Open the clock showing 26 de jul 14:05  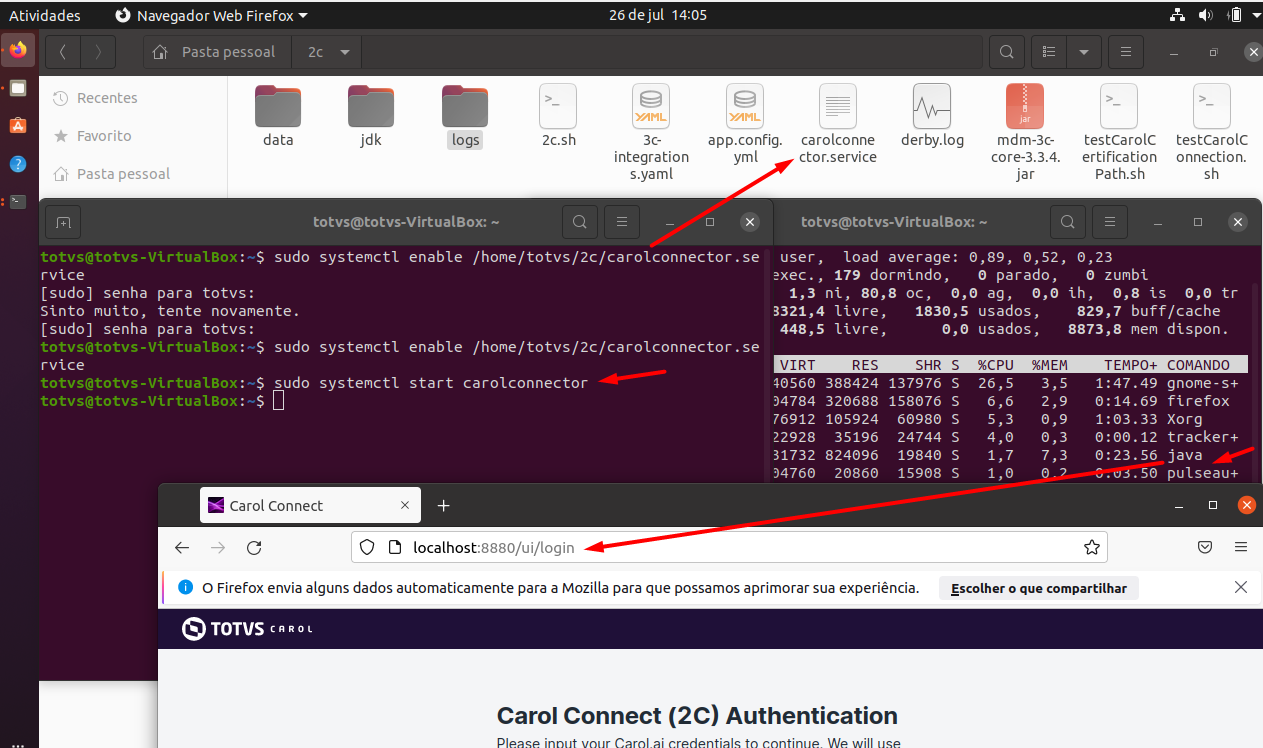(x=658, y=15)
